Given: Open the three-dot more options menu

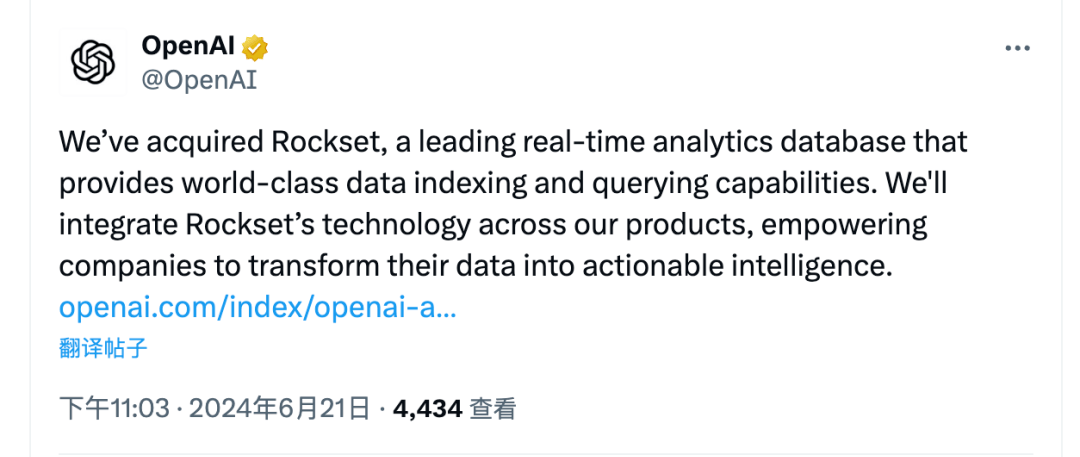Looking at the screenshot, I should (x=1017, y=49).
